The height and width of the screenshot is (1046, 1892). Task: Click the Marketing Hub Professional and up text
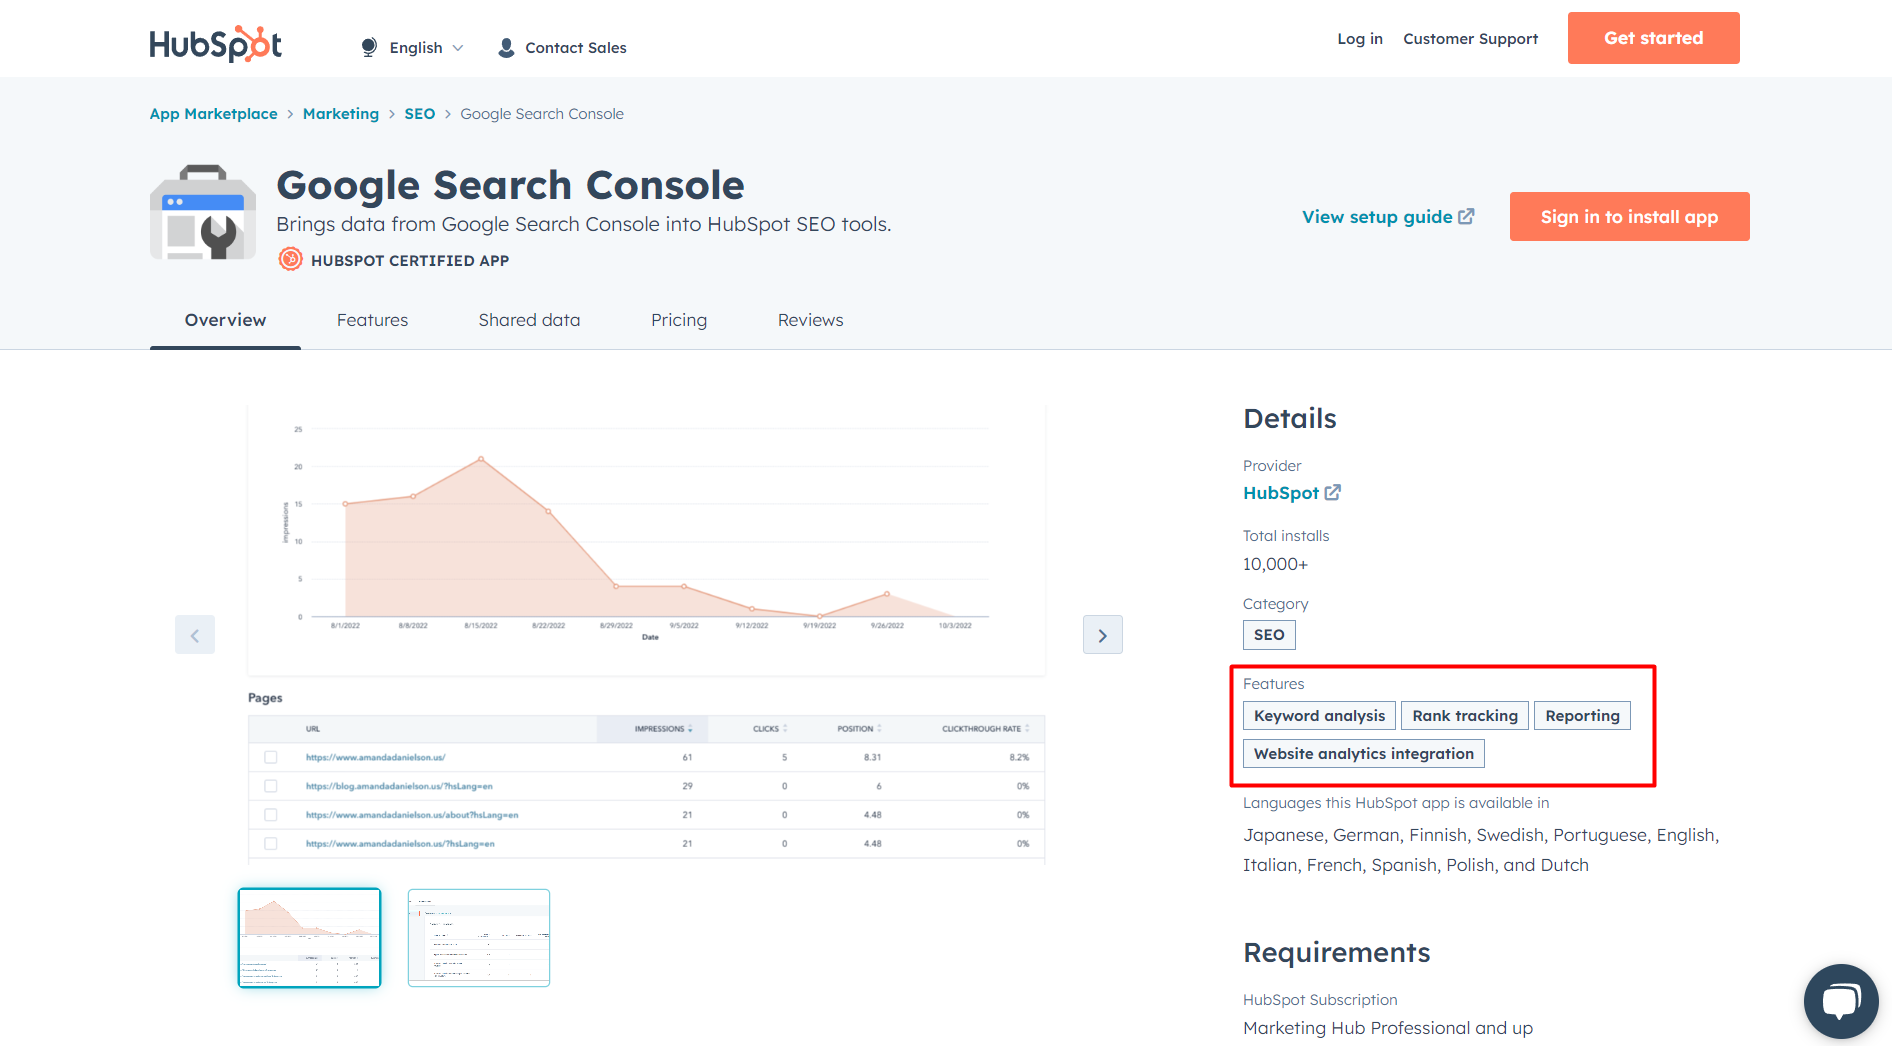[1388, 1028]
